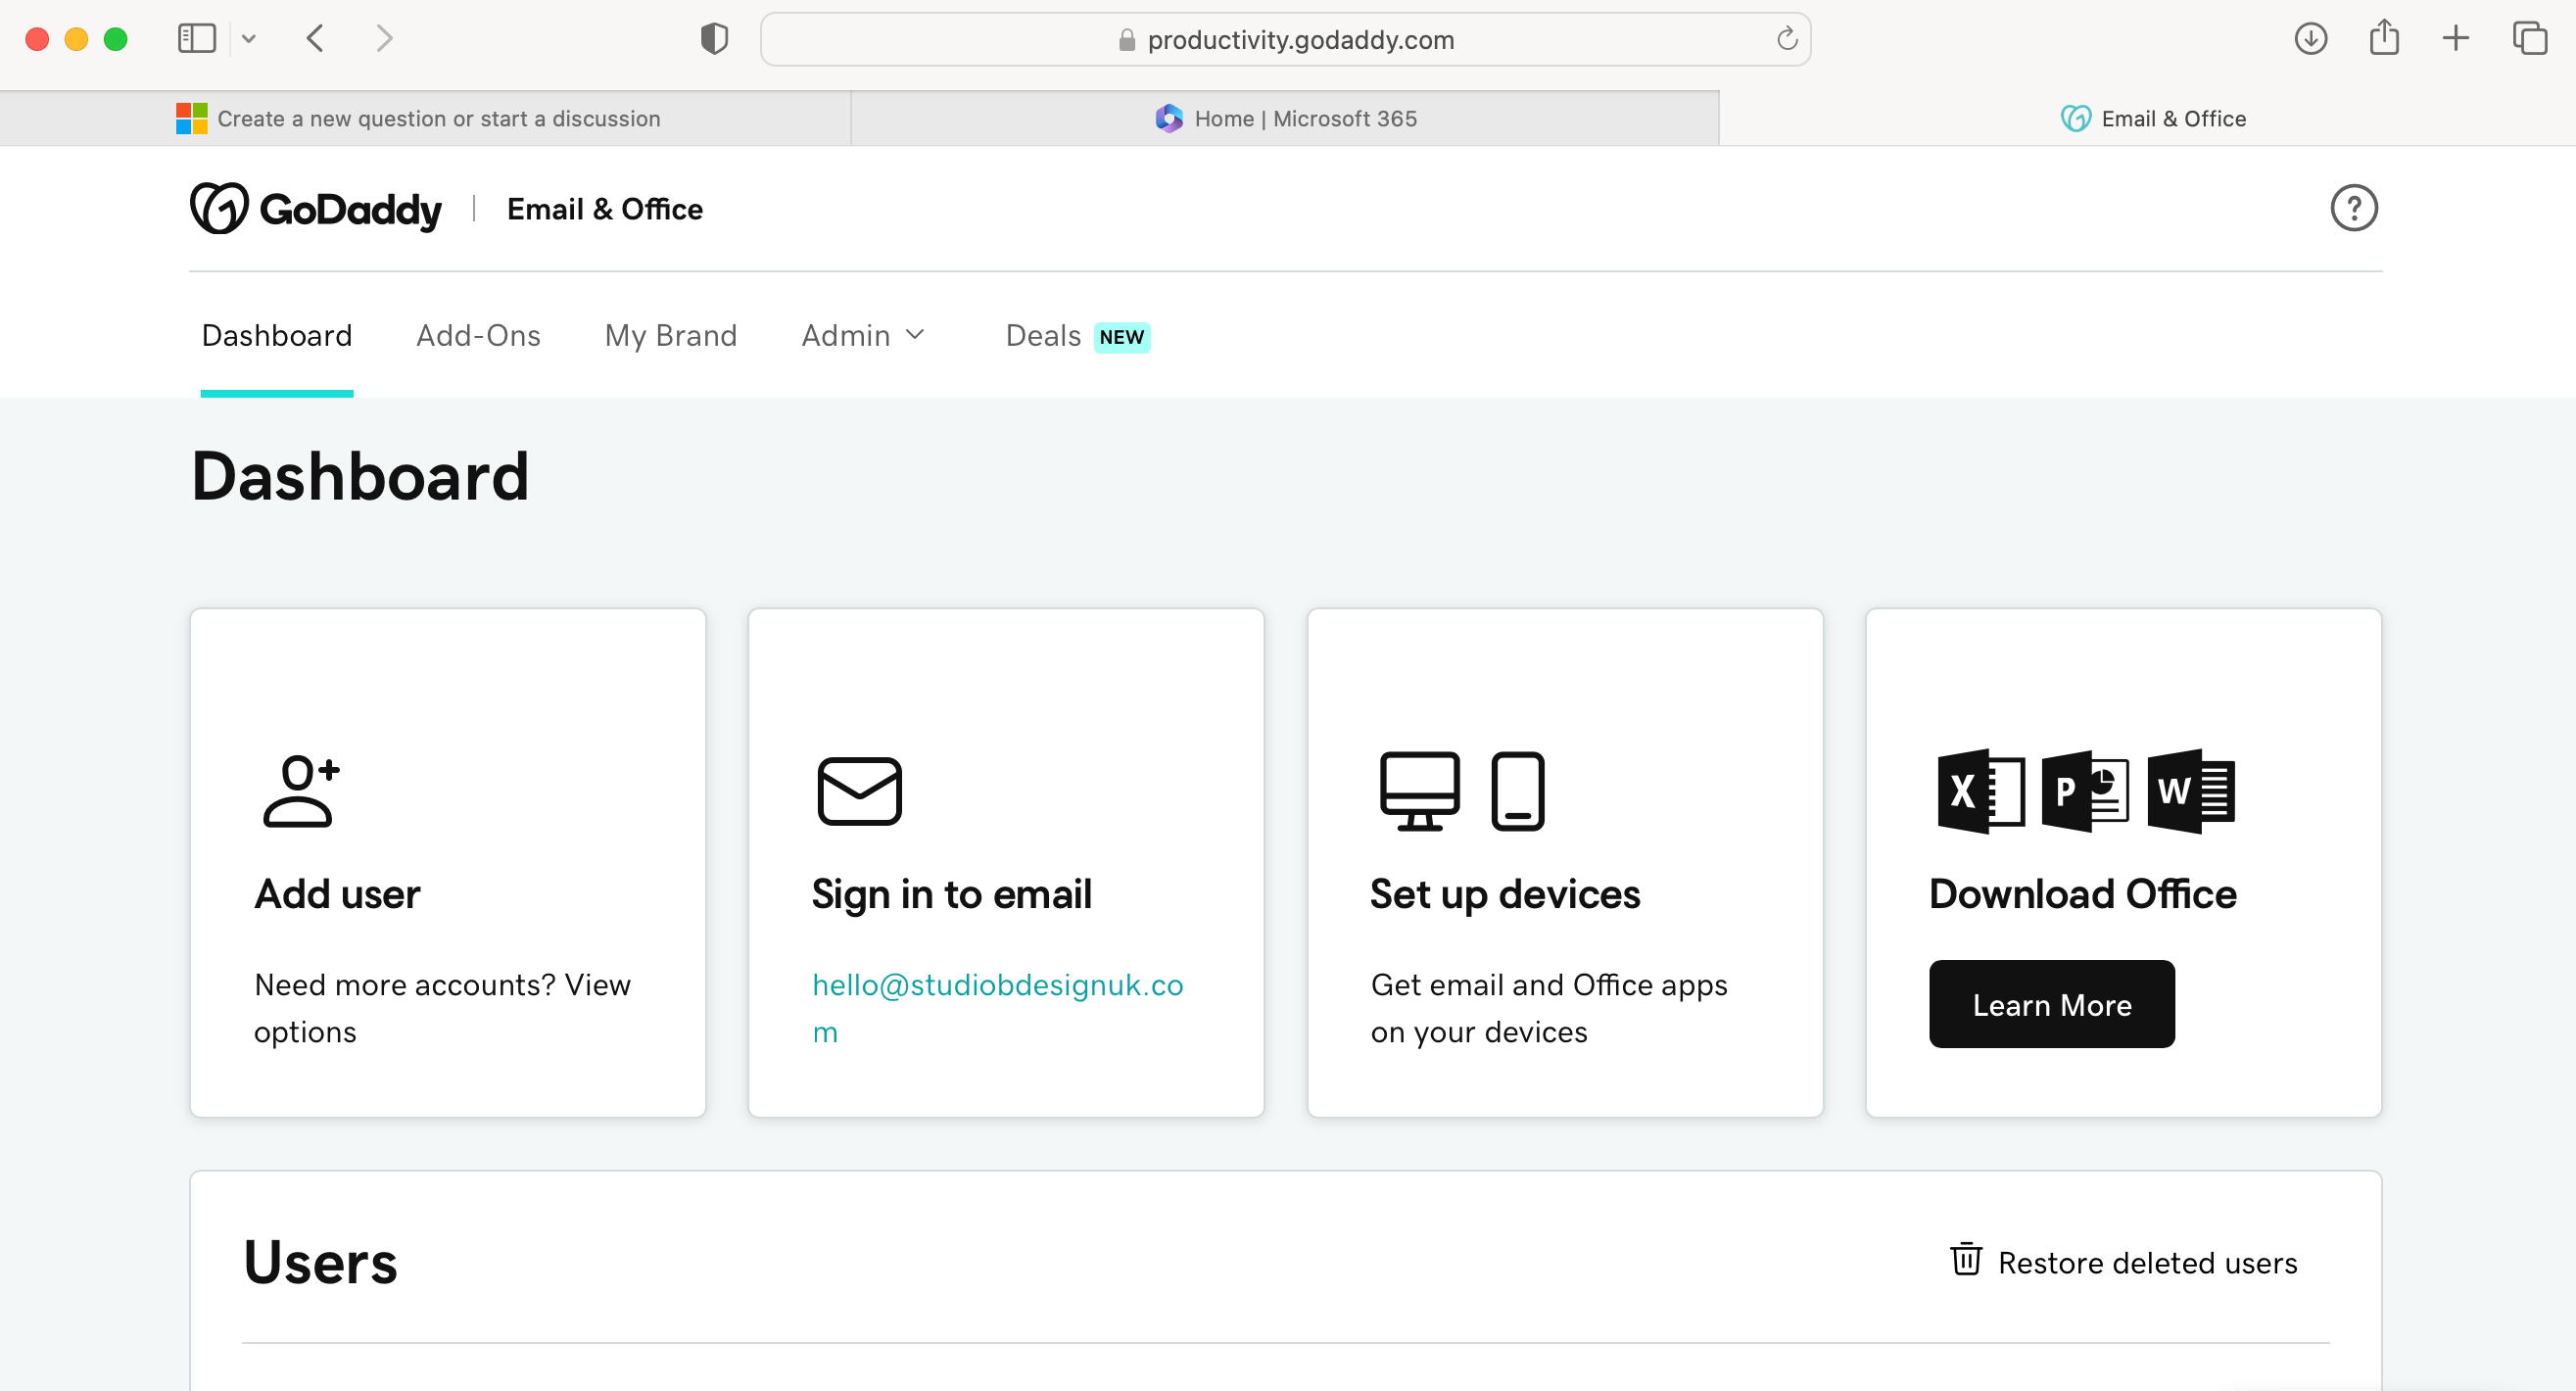Open the Add-Ons tab
The width and height of the screenshot is (2576, 1391).
coord(478,336)
